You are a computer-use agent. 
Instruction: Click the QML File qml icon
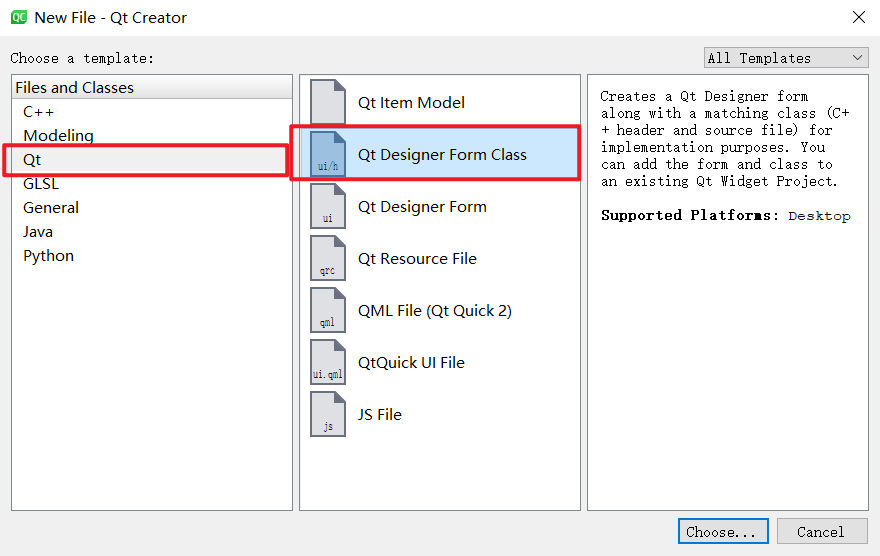(x=328, y=310)
